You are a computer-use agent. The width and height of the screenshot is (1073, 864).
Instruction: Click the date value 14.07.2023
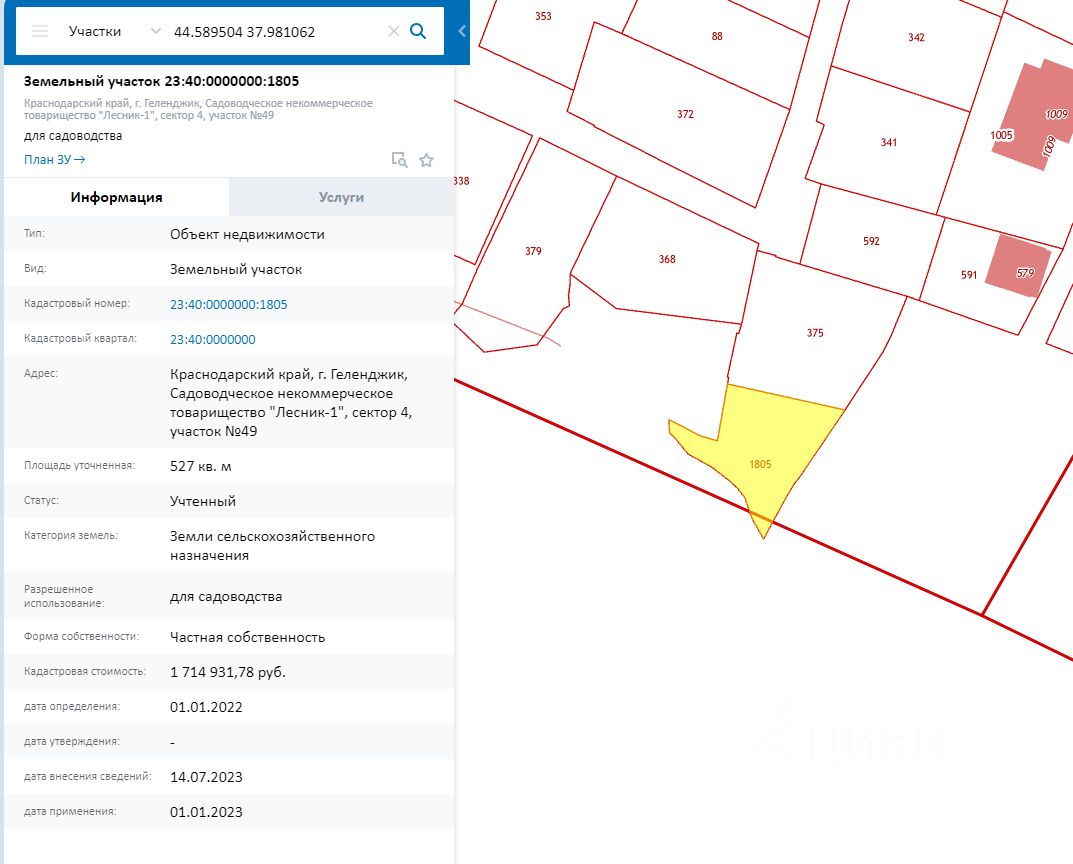point(206,777)
